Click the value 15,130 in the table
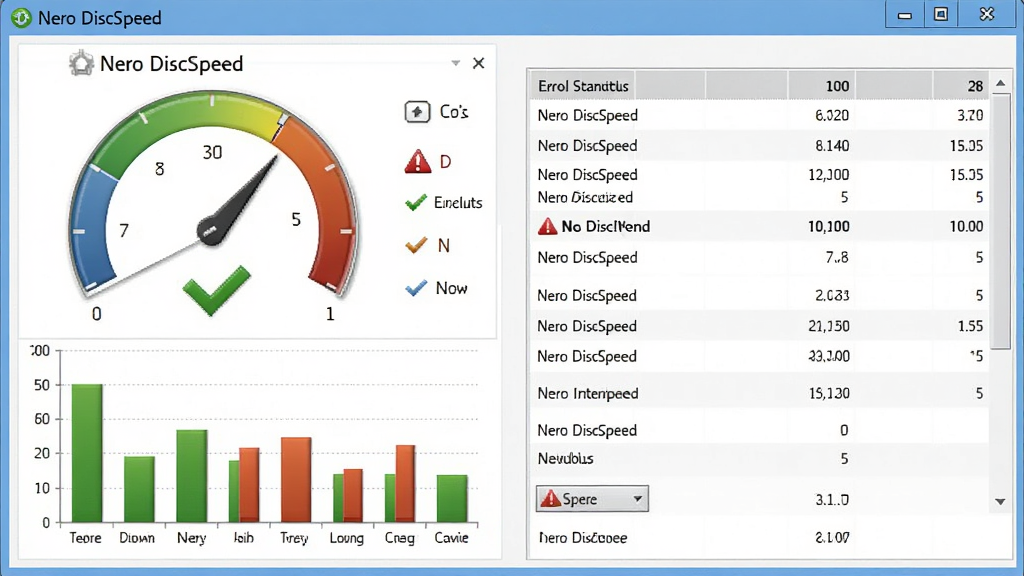This screenshot has width=1024, height=576. click(x=829, y=393)
